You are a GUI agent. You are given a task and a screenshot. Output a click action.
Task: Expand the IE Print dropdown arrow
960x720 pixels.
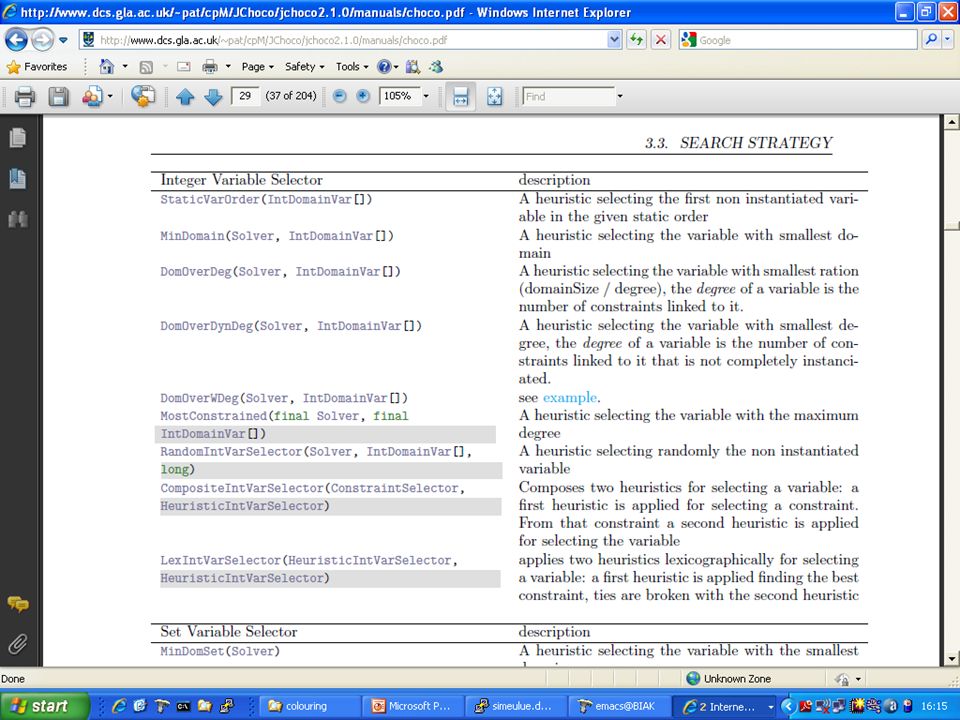coord(228,67)
